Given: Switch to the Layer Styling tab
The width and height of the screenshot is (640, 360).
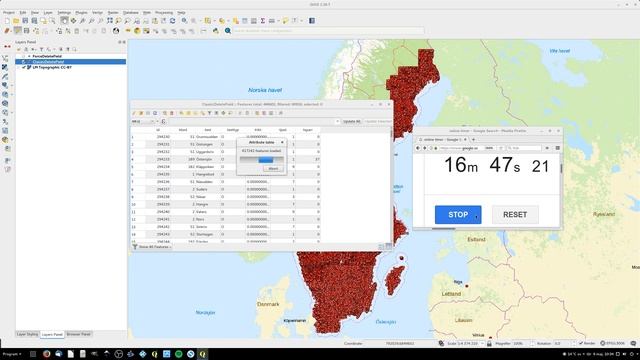Looking at the screenshot, I should coord(27,334).
